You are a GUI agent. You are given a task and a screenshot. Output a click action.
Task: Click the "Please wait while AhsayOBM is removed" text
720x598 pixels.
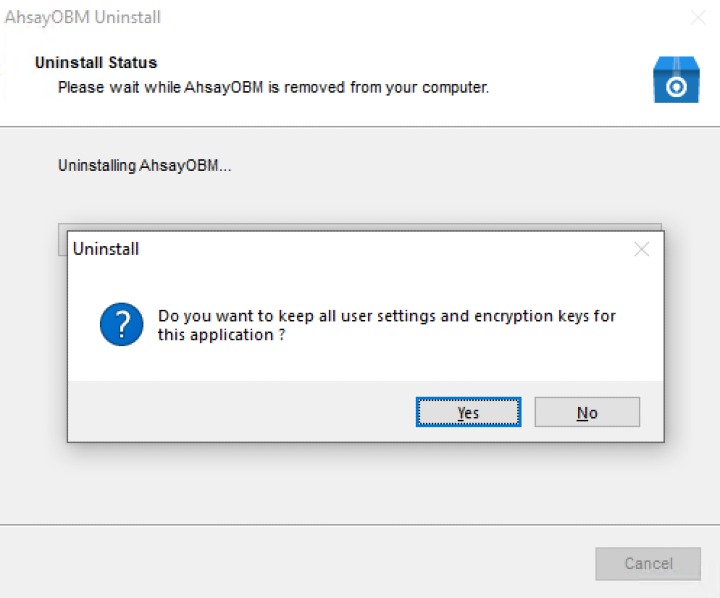(x=273, y=87)
